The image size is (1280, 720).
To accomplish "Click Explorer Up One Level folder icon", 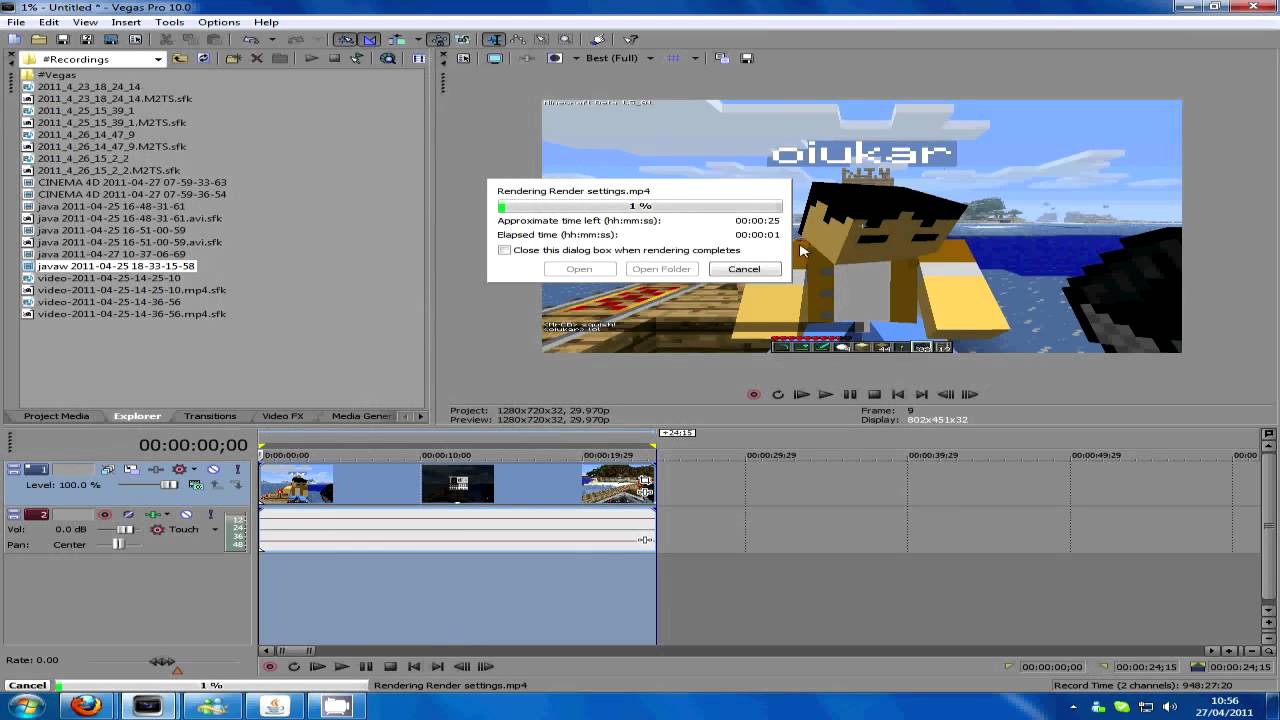I will click(180, 58).
